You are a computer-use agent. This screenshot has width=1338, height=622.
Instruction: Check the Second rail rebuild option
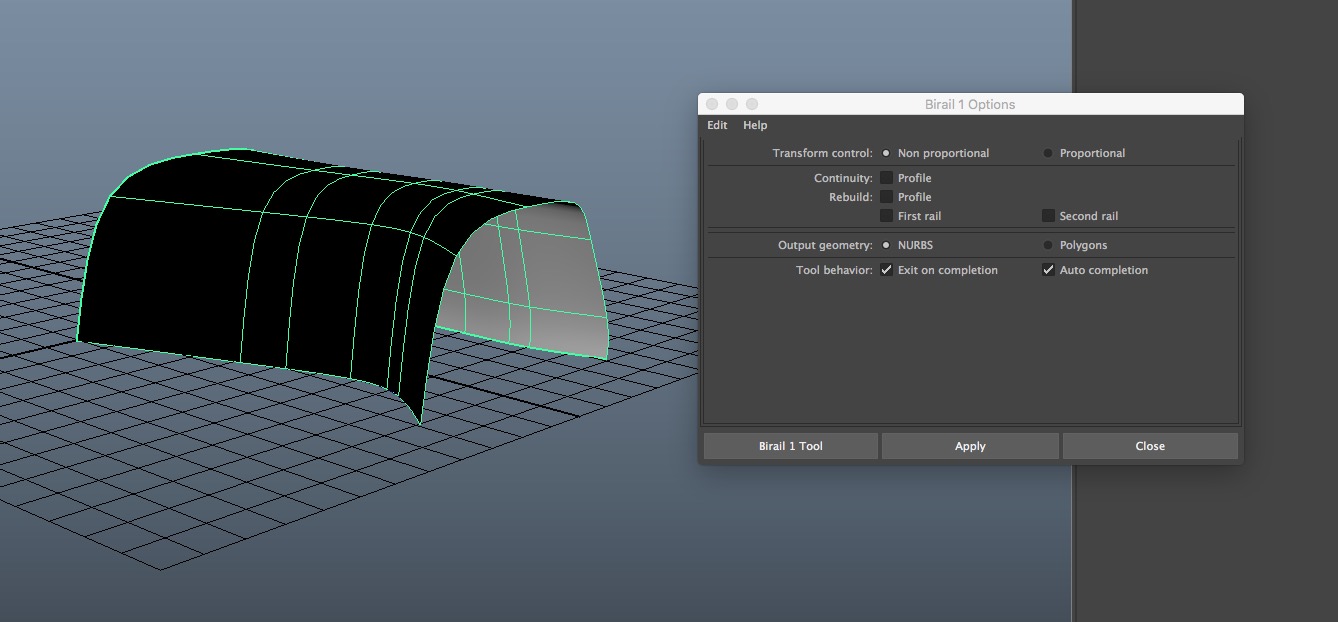(1048, 216)
